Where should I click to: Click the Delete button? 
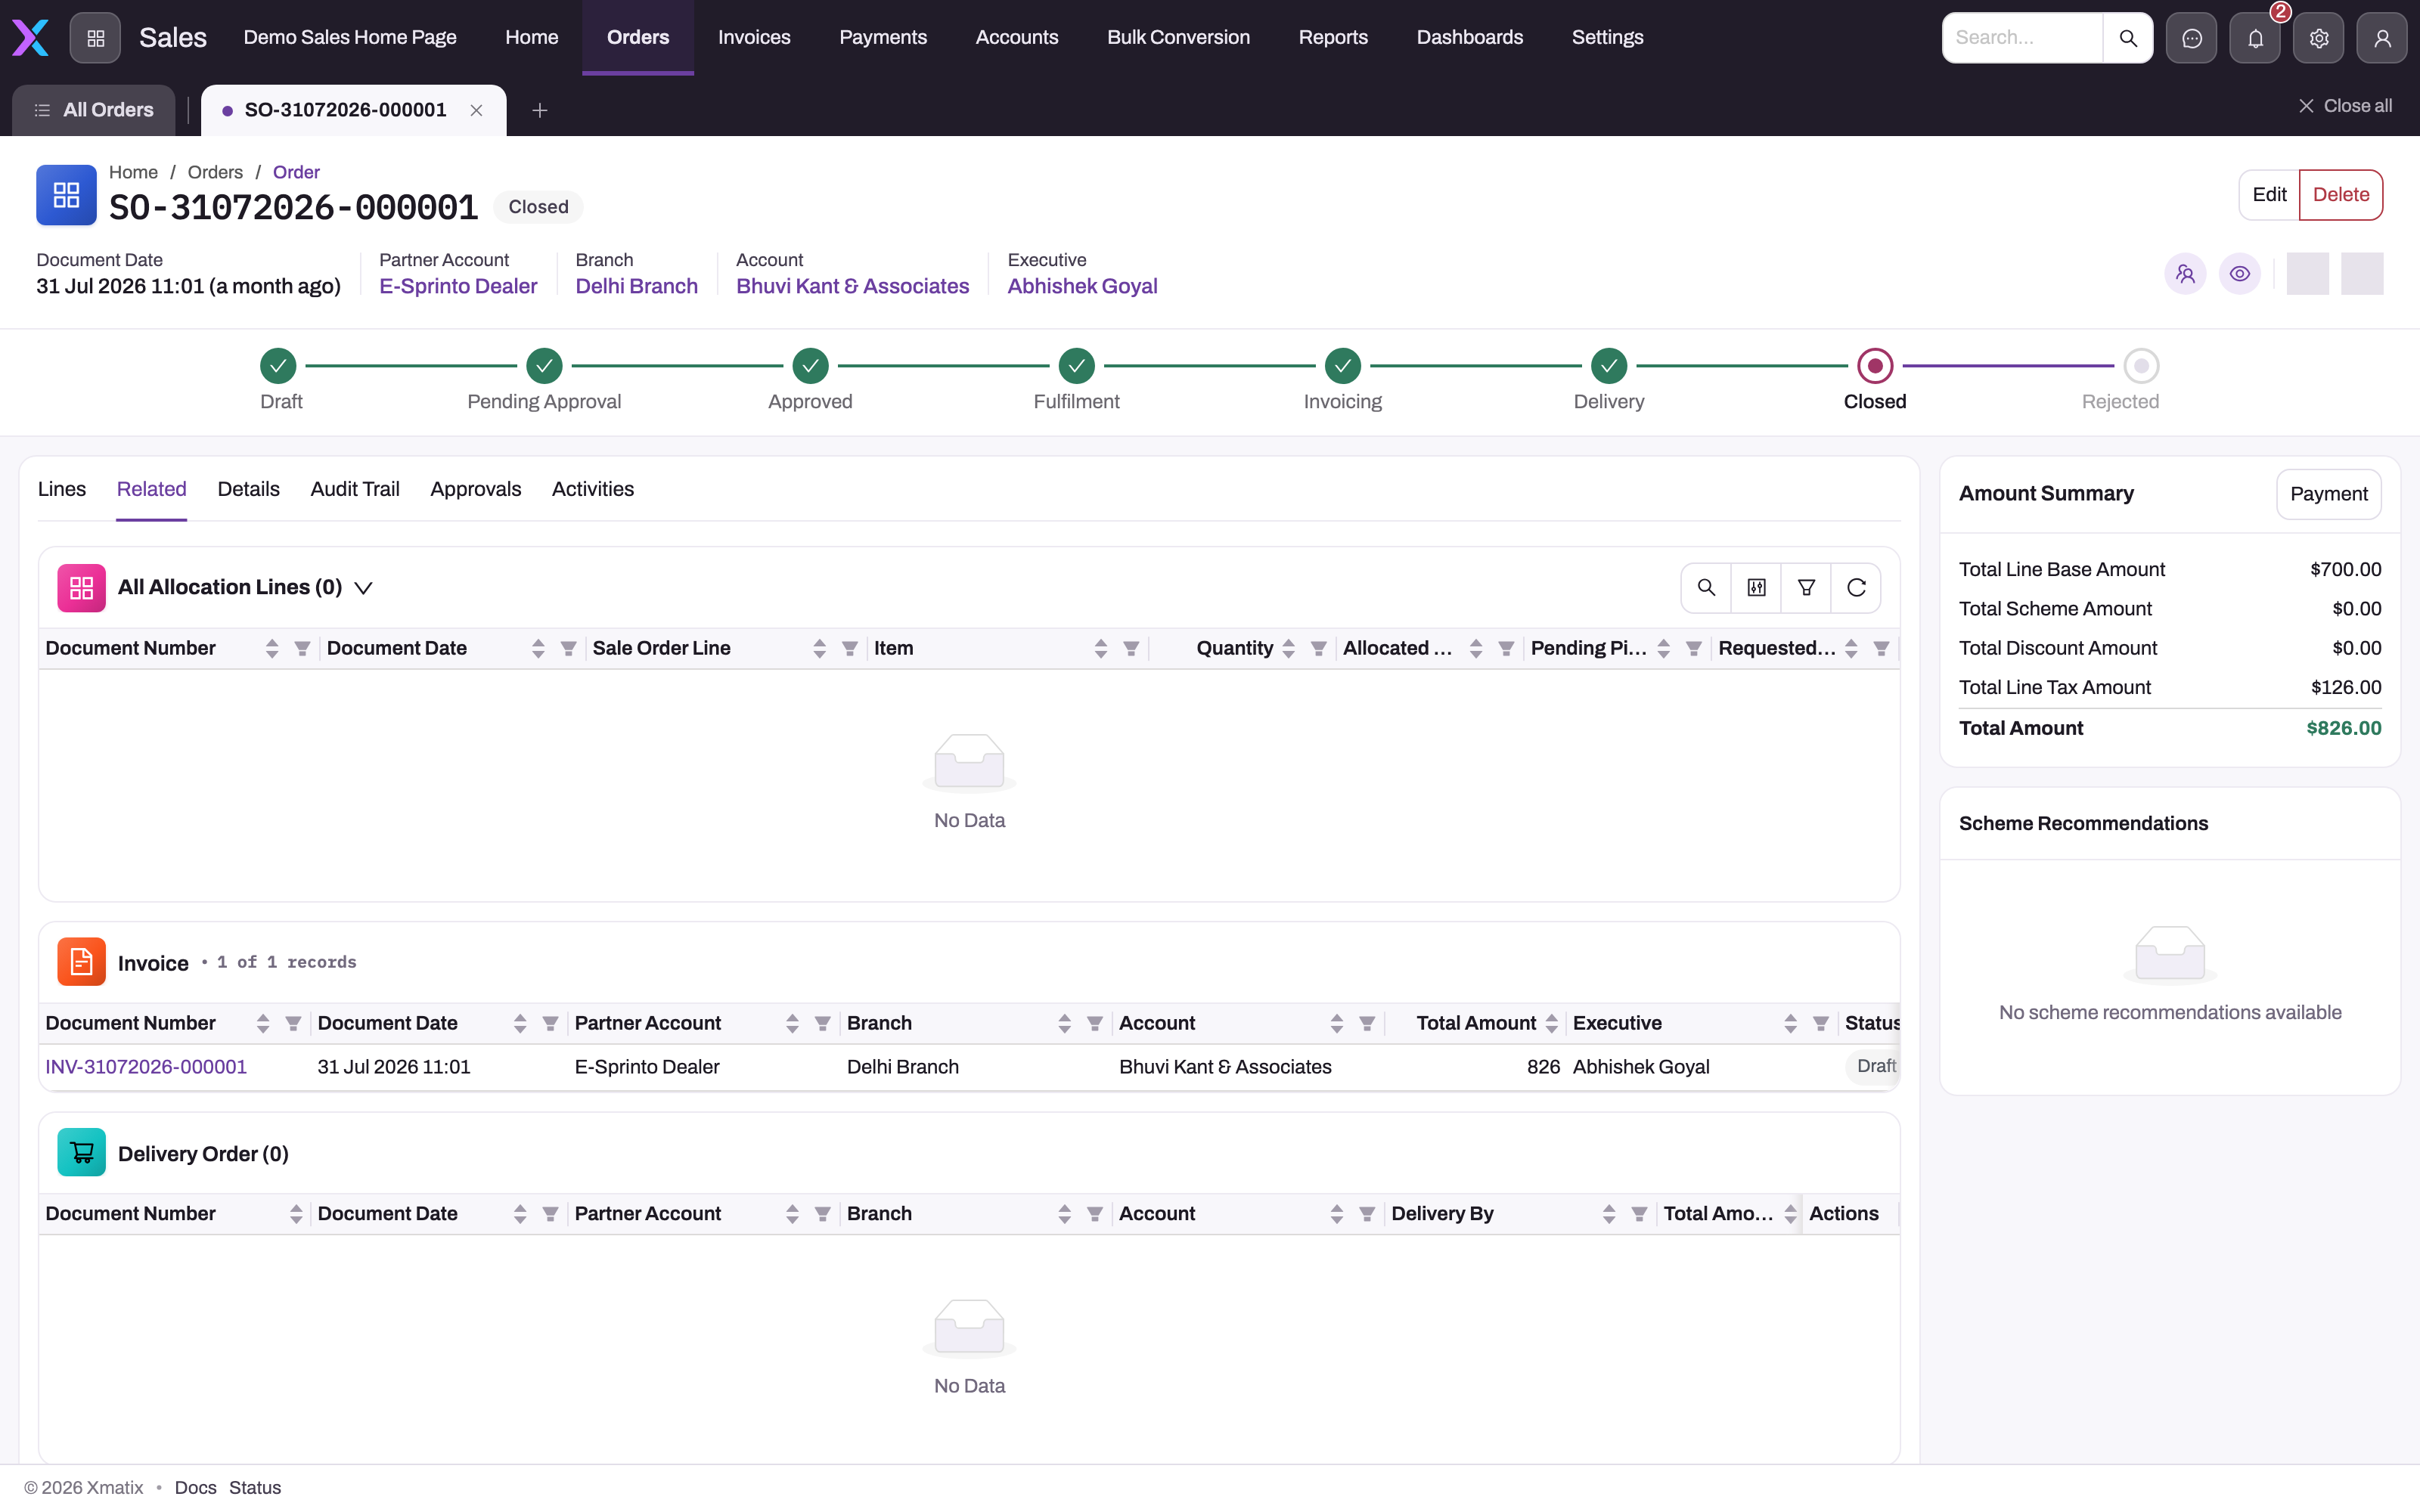[x=2341, y=195]
